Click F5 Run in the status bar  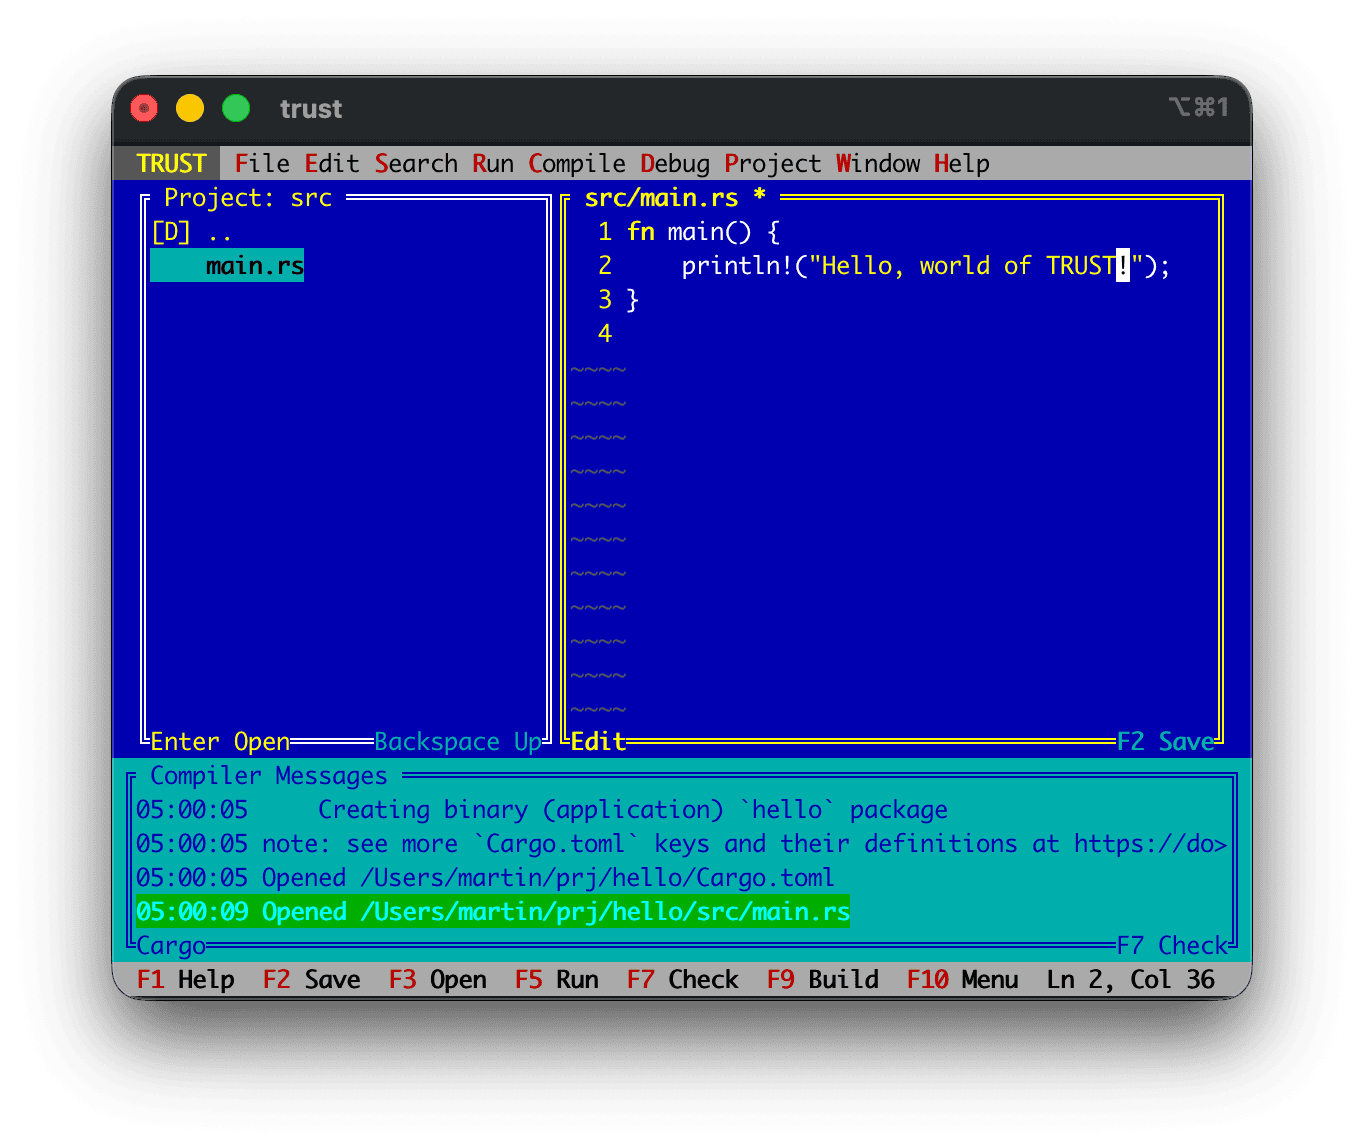tap(556, 980)
